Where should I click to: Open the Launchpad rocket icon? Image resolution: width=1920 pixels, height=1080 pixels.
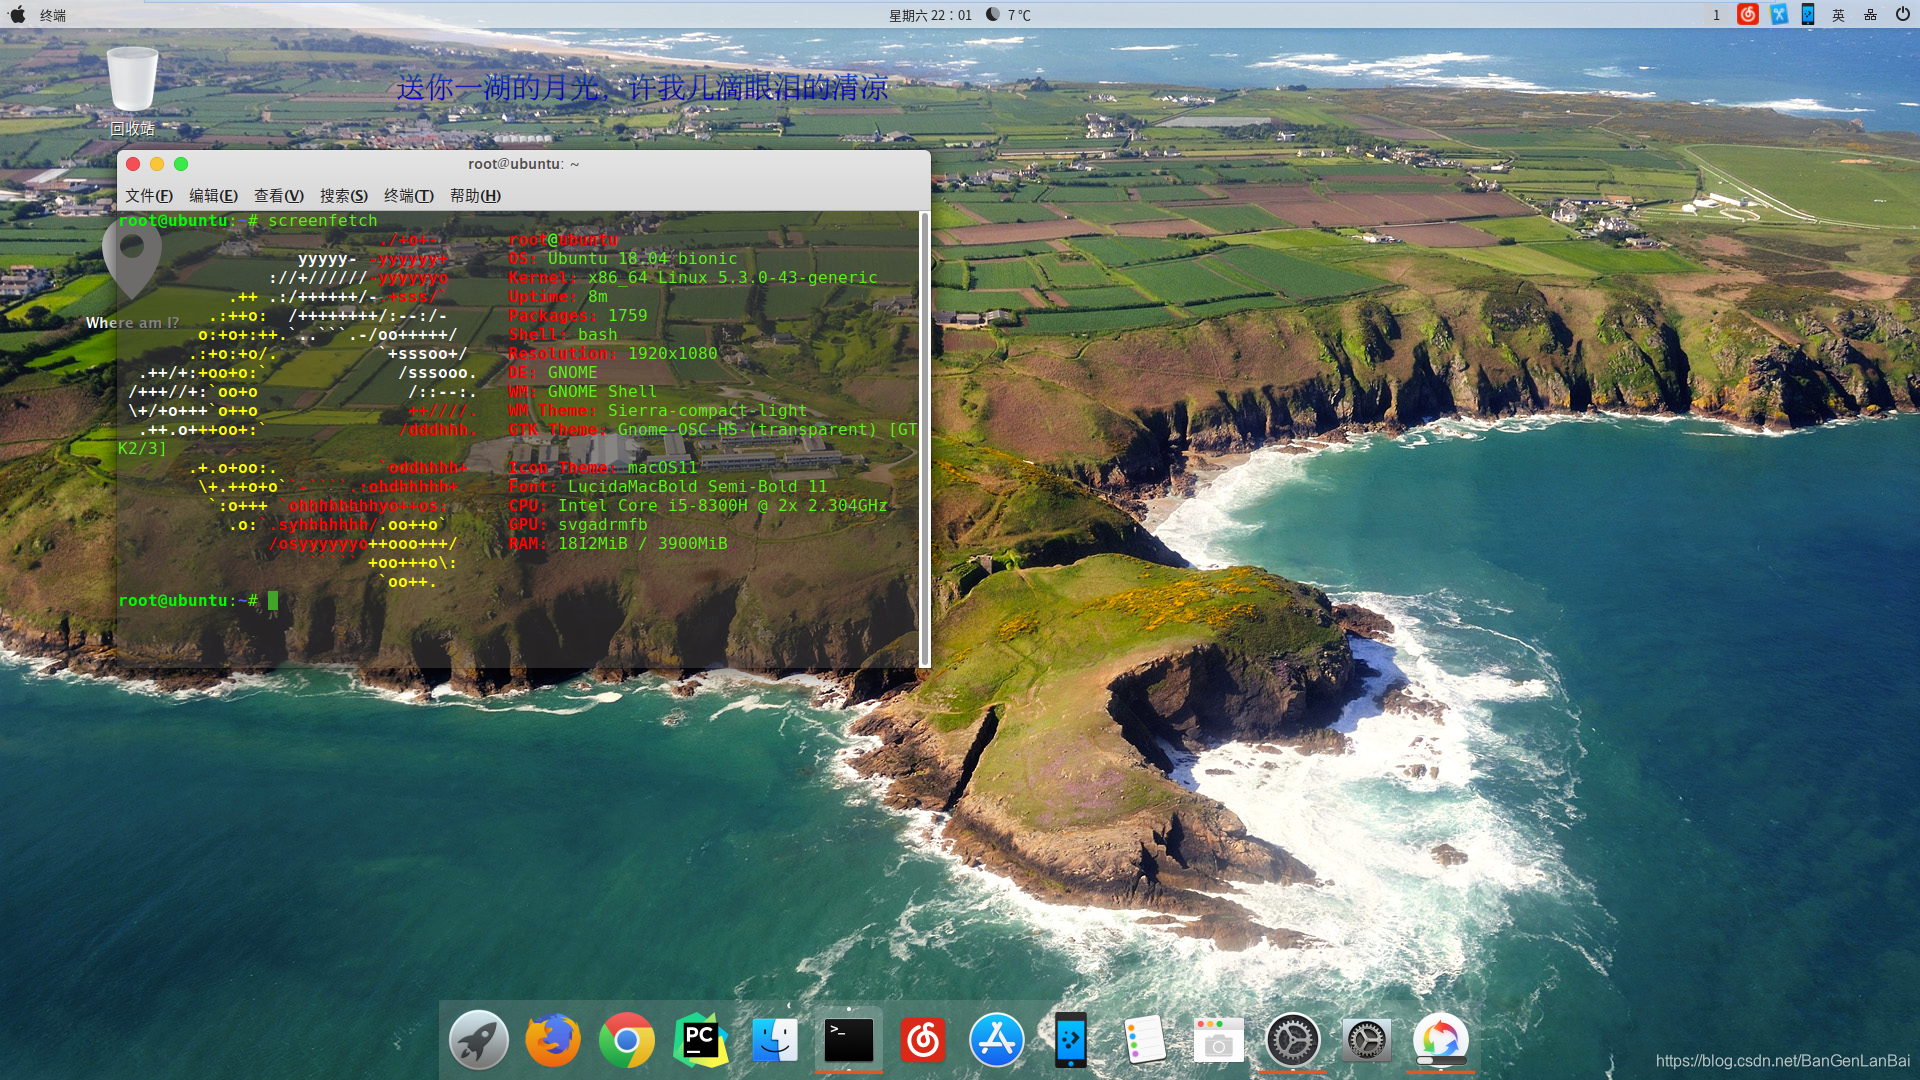[479, 1041]
